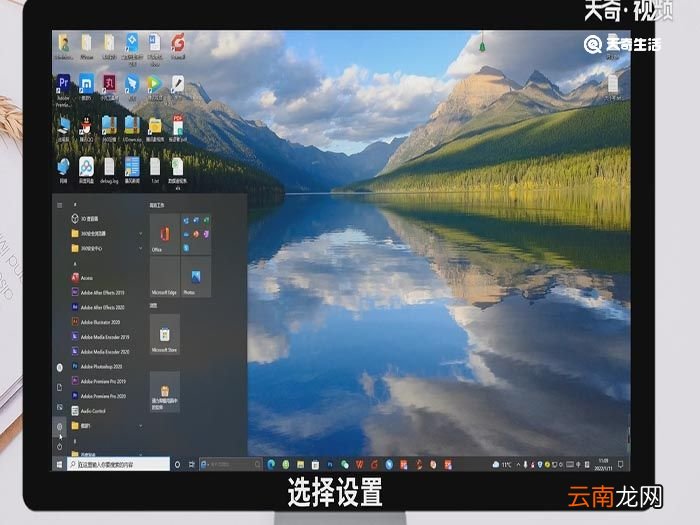This screenshot has height=525, width=700.
Task: Open File Explorer on the taskbar
Action: click(x=300, y=465)
